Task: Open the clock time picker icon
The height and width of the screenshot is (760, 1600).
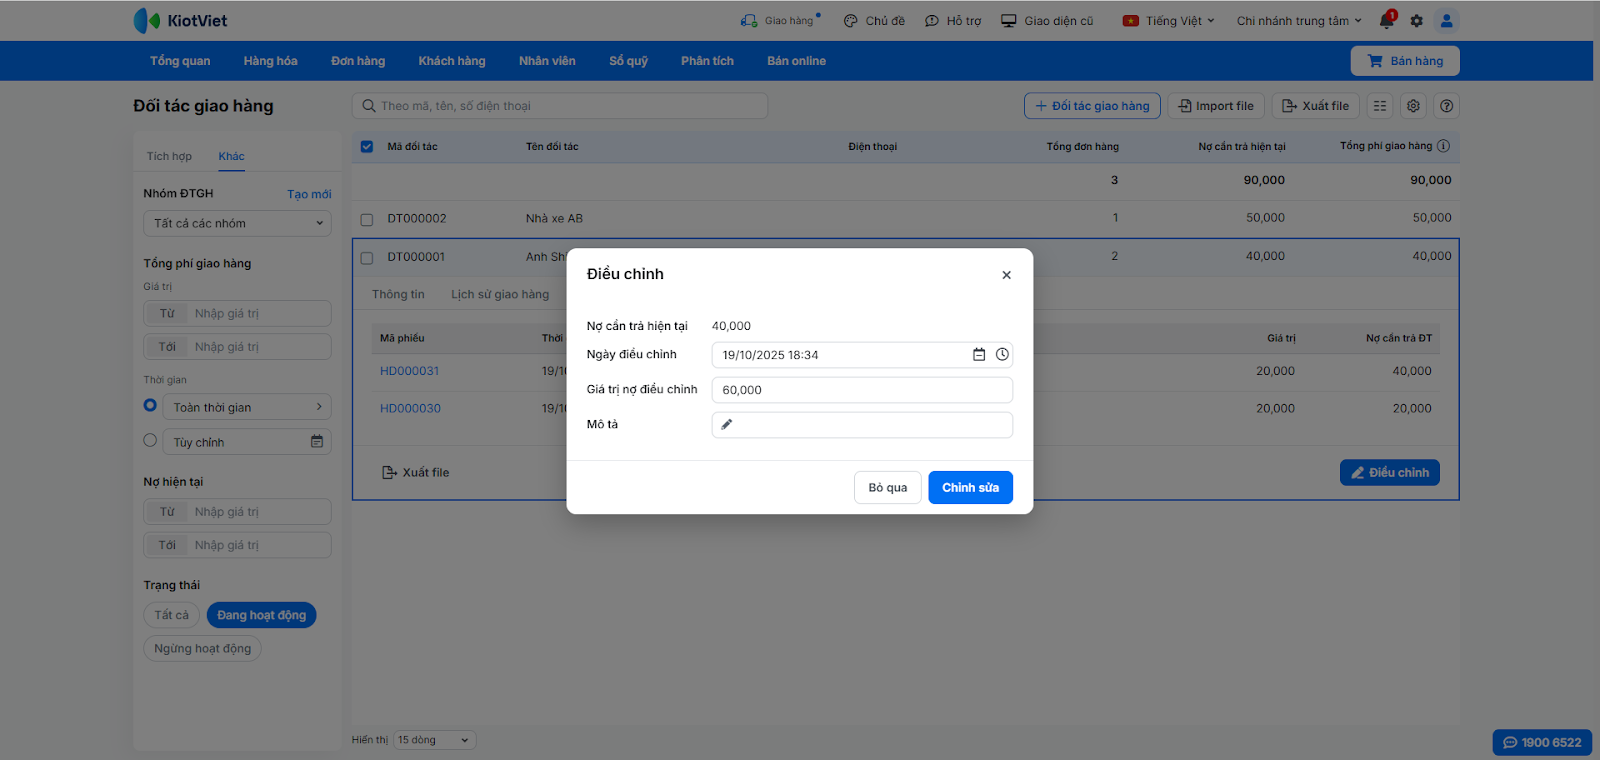Action: click(1002, 355)
